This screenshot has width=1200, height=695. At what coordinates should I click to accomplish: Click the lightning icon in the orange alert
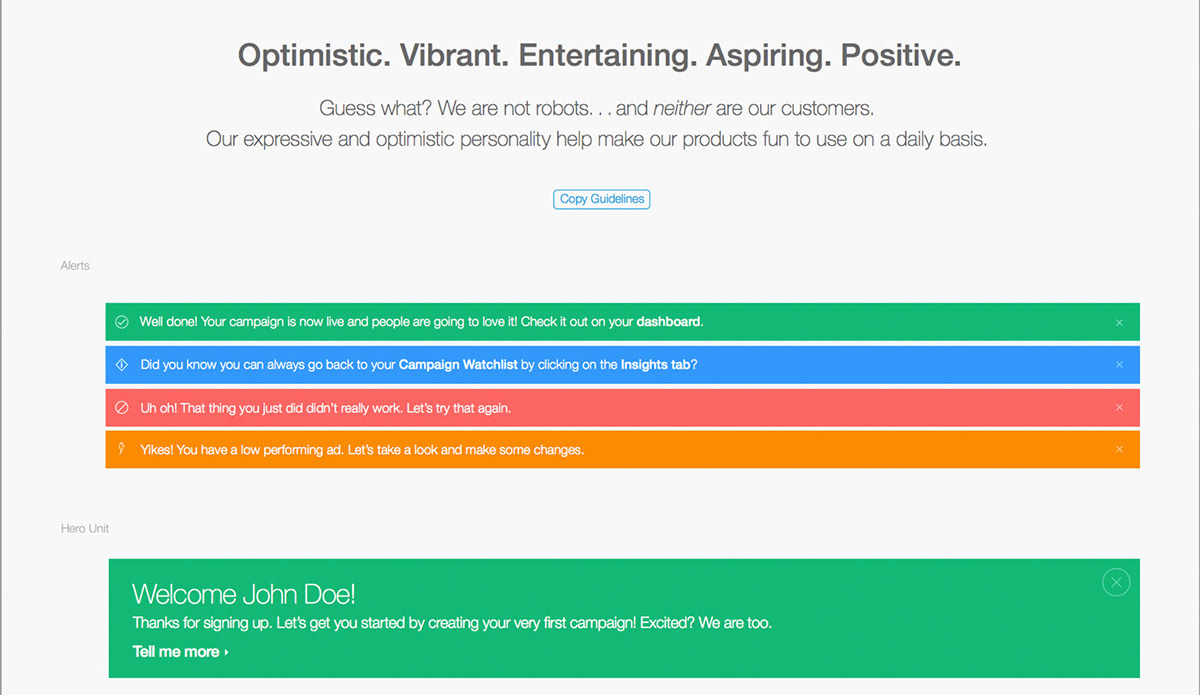[122, 449]
